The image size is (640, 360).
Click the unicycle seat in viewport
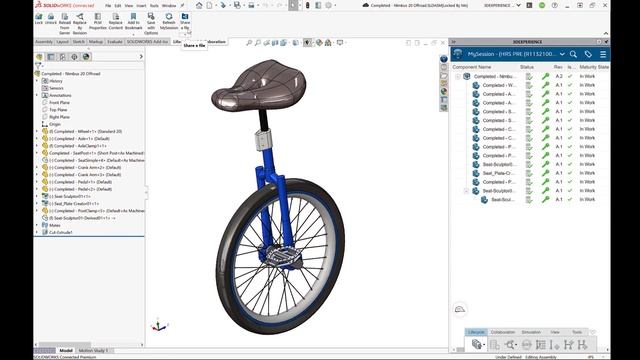coord(258,85)
